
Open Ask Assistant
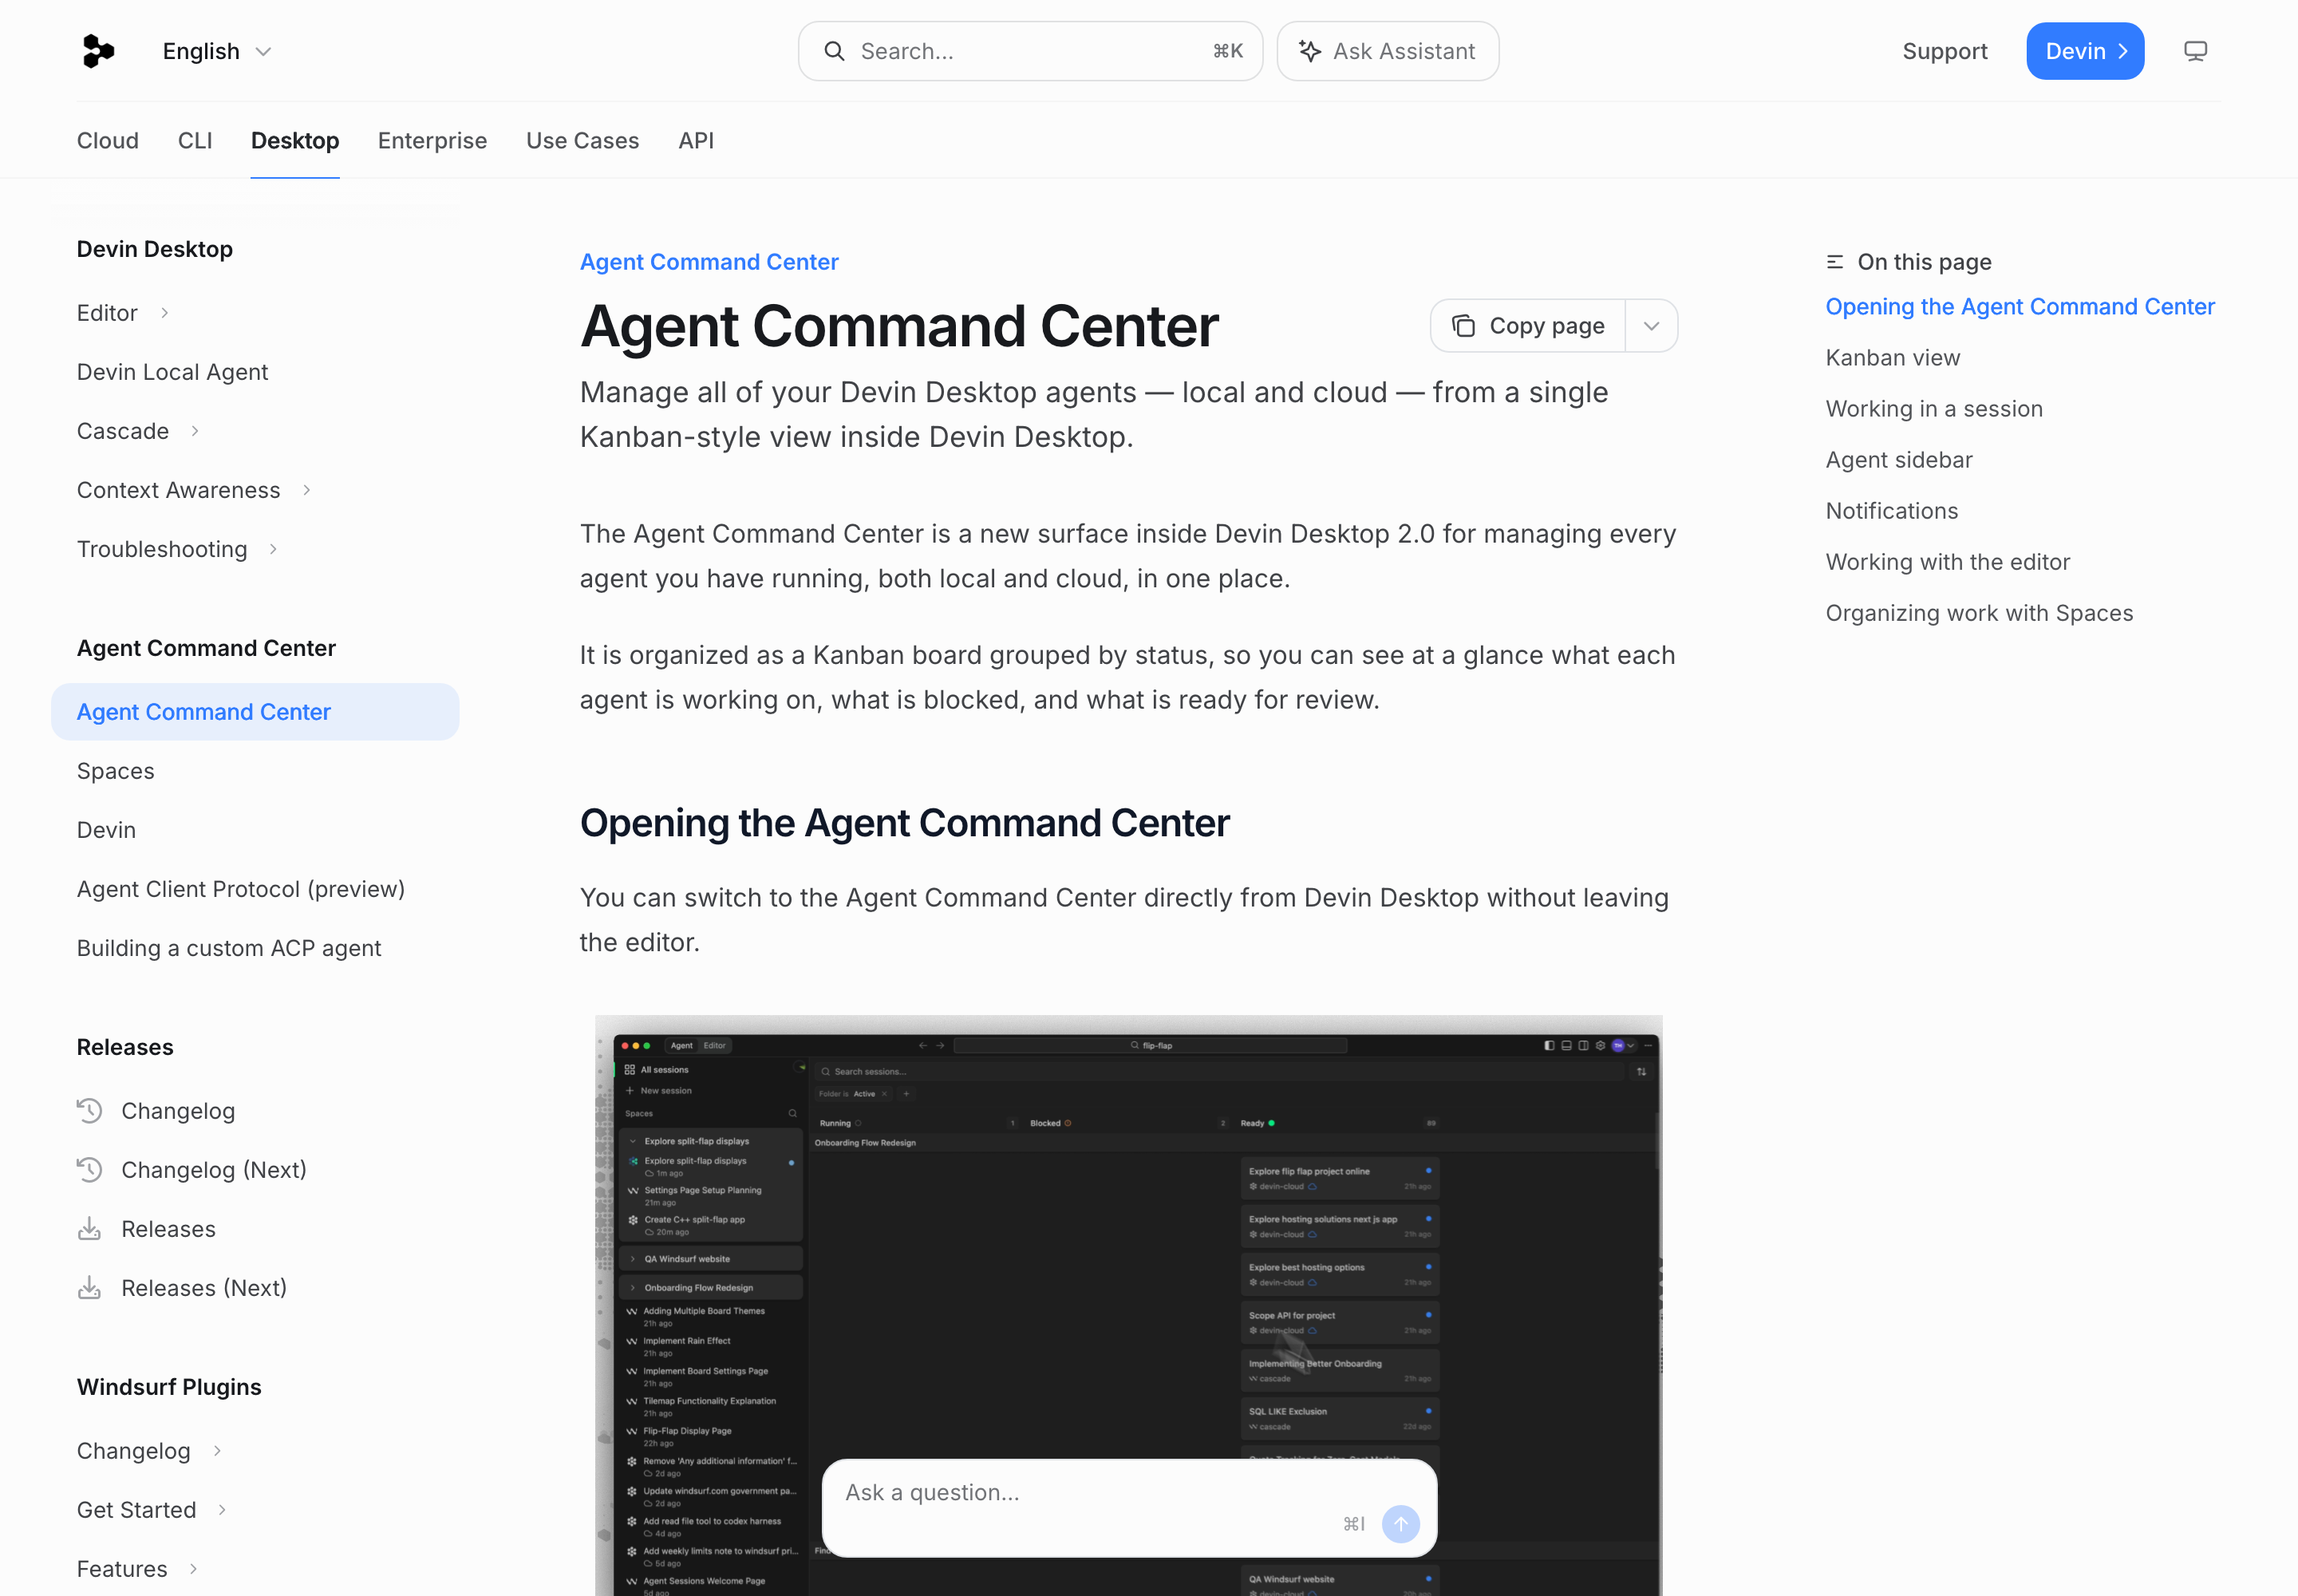pos(1387,51)
